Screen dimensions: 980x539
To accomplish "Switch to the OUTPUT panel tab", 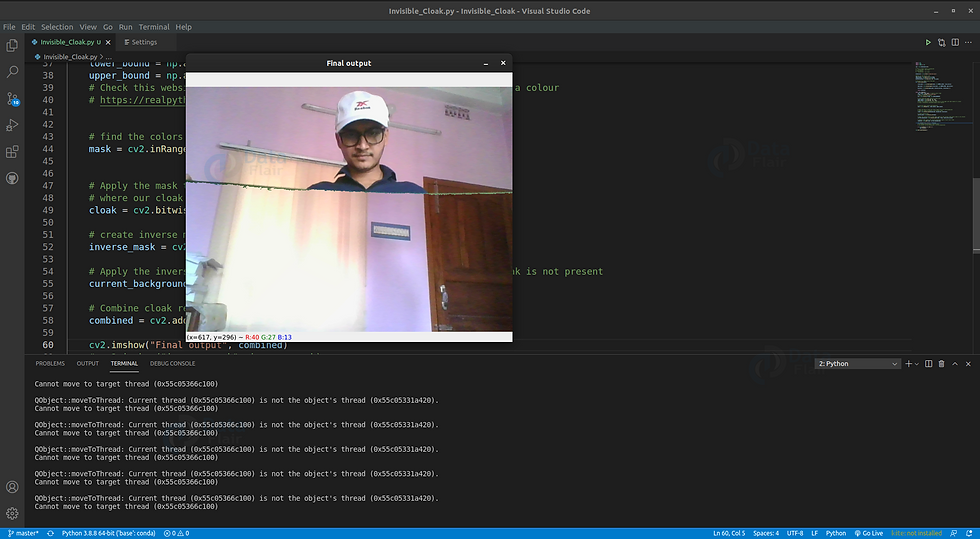I will click(x=88, y=363).
